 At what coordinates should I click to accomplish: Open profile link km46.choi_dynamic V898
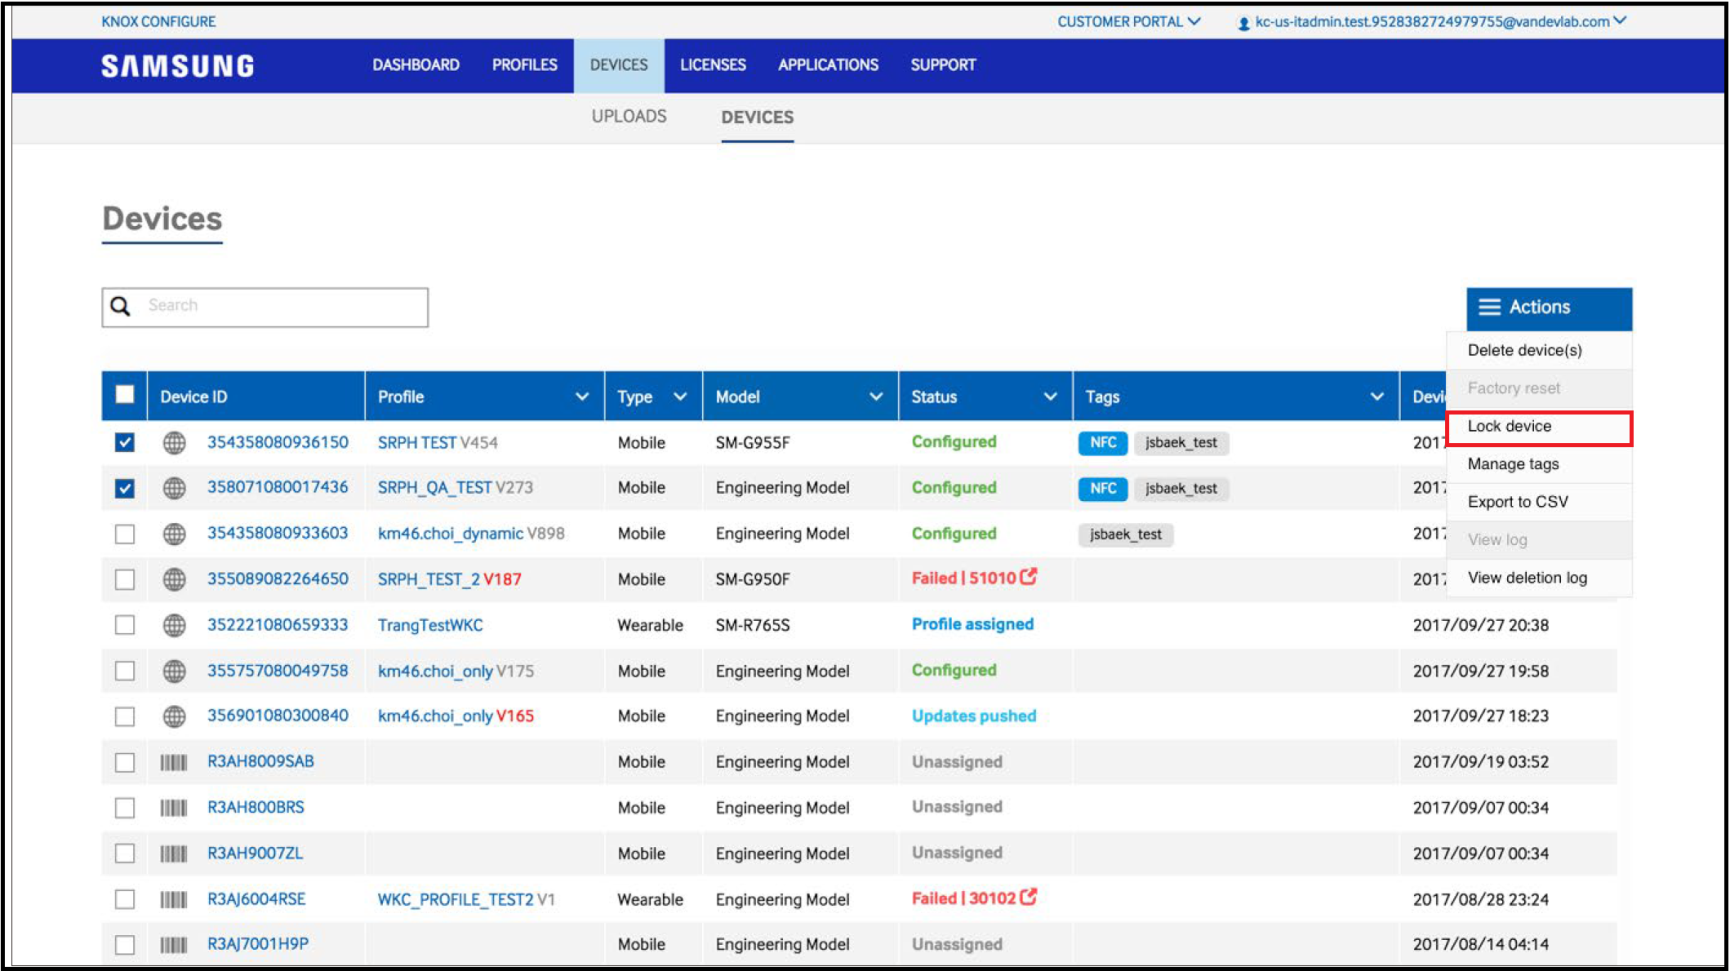pos(471,534)
